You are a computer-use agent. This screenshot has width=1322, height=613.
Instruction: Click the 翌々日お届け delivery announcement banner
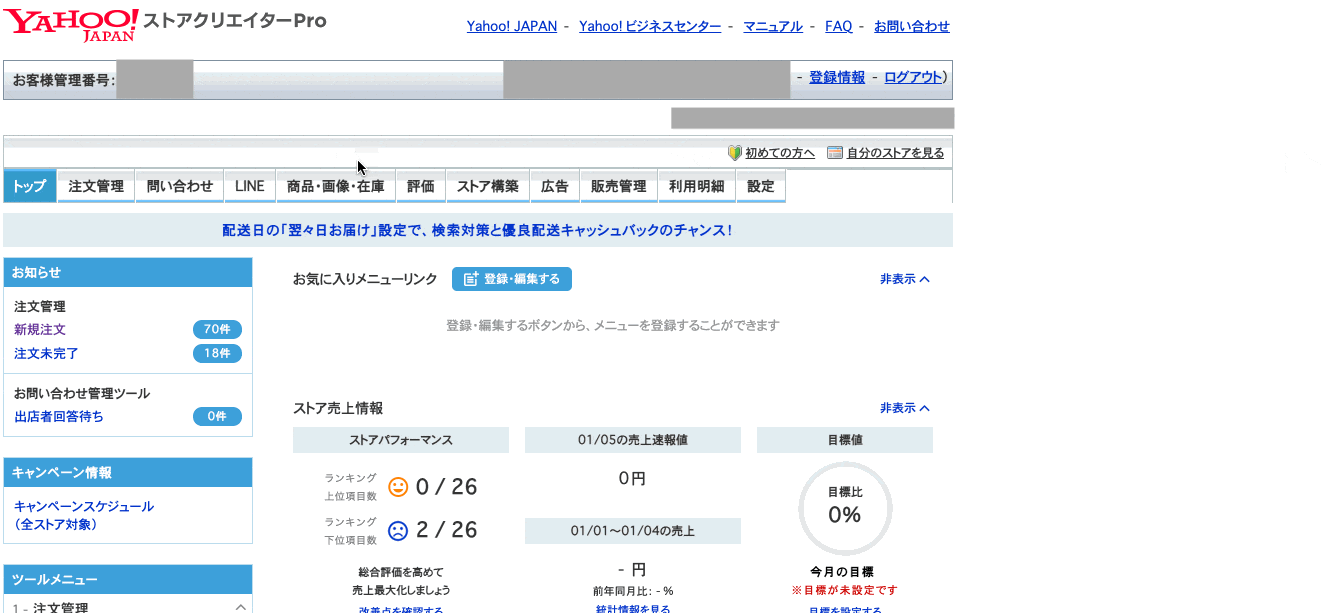coord(478,230)
